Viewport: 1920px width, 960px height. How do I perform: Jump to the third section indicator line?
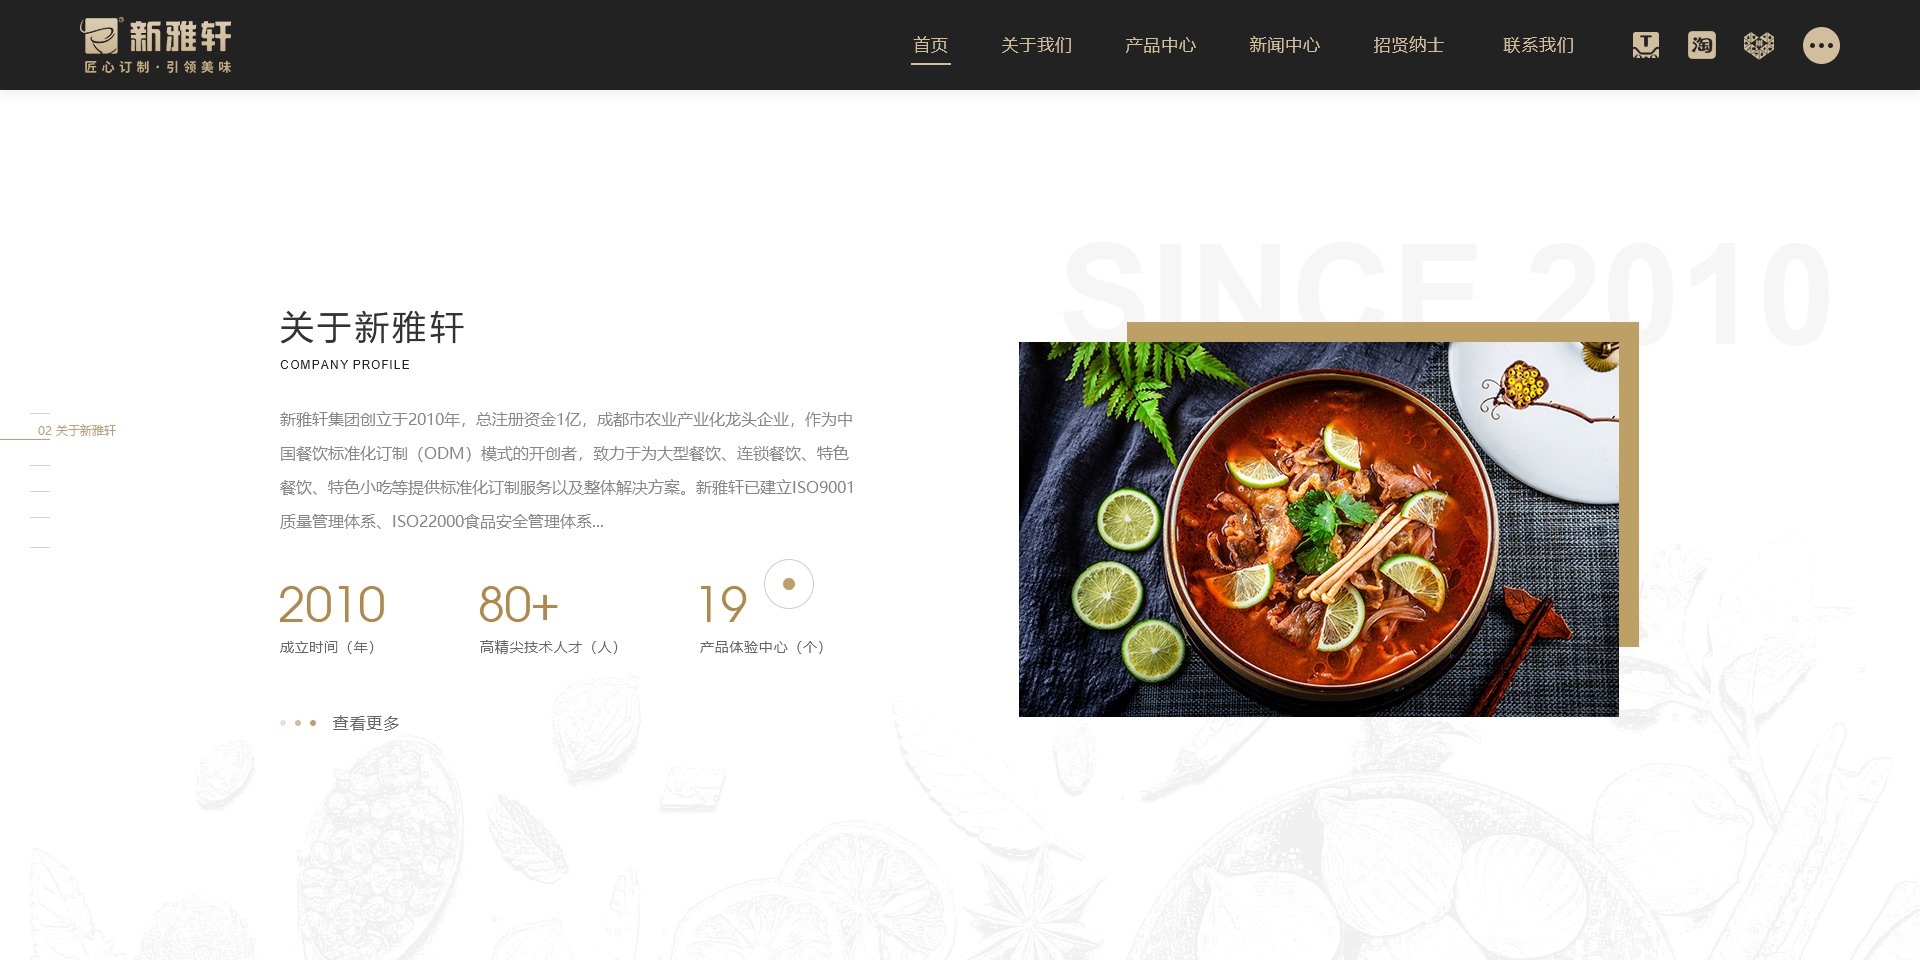click(40, 465)
